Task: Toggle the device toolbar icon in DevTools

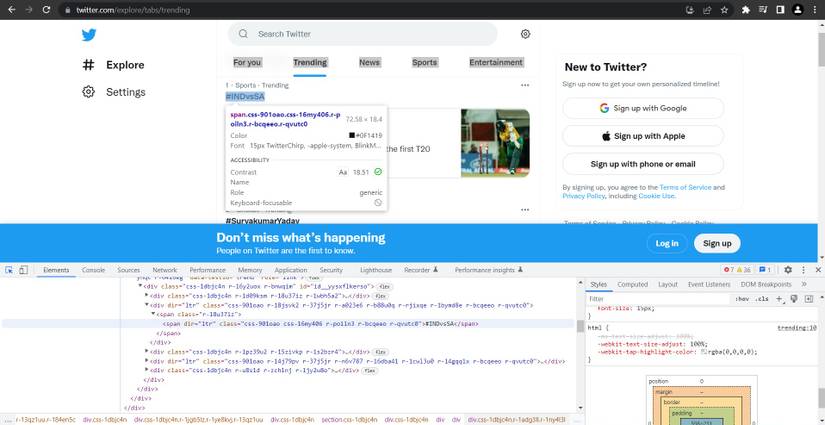Action: tap(23, 270)
